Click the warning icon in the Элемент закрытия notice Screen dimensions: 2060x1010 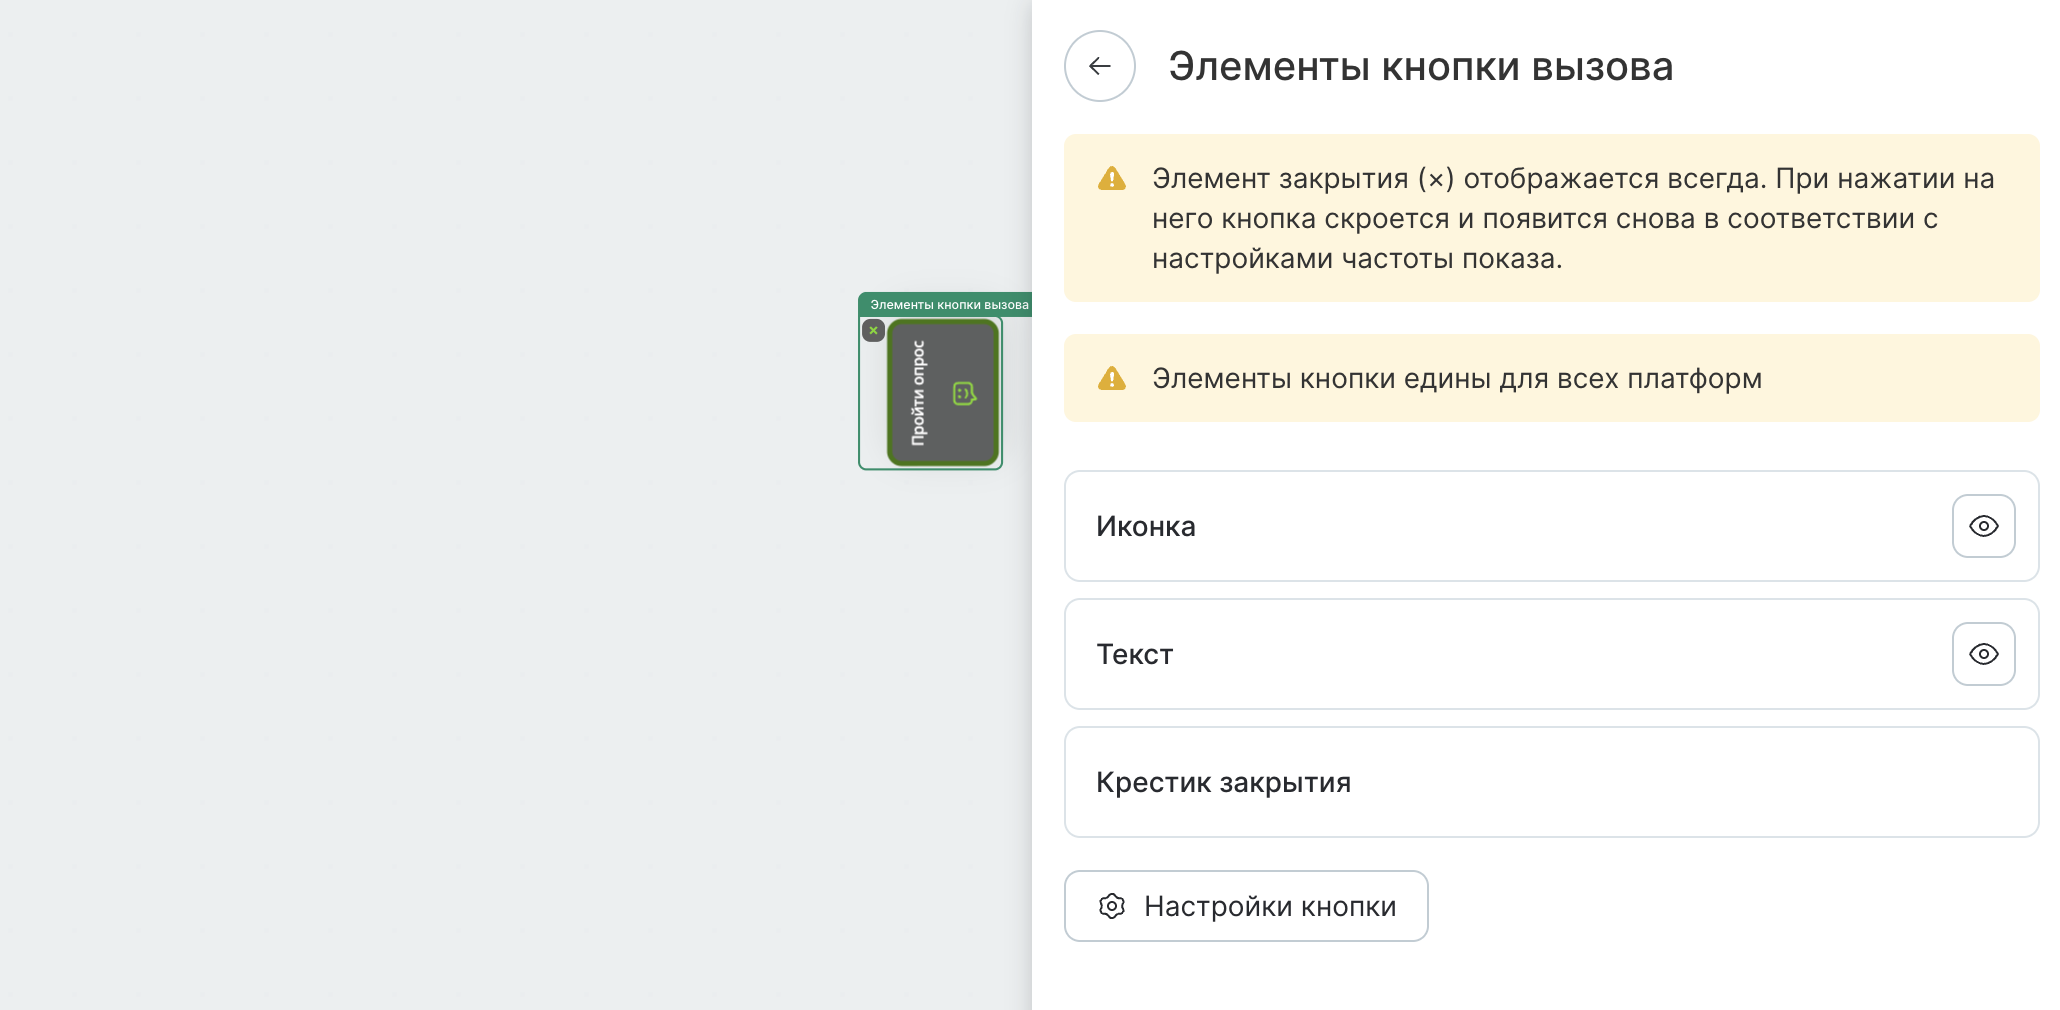1112,179
